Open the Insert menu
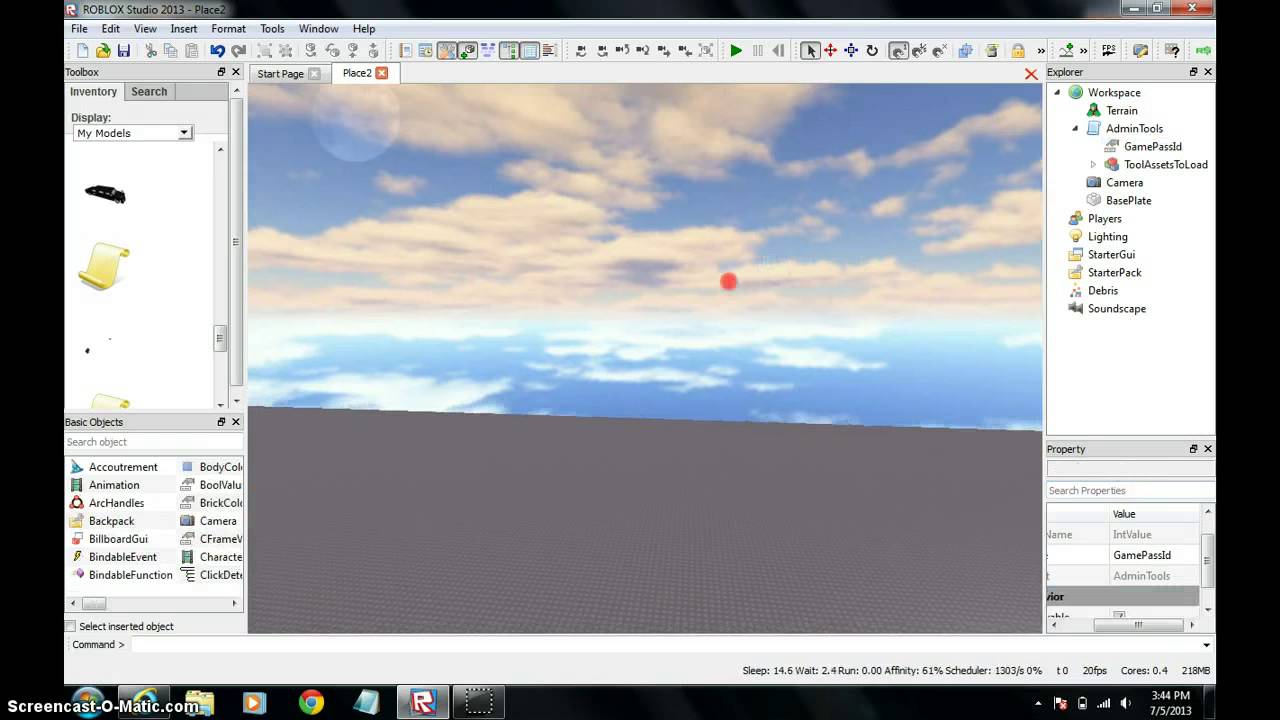 point(184,29)
